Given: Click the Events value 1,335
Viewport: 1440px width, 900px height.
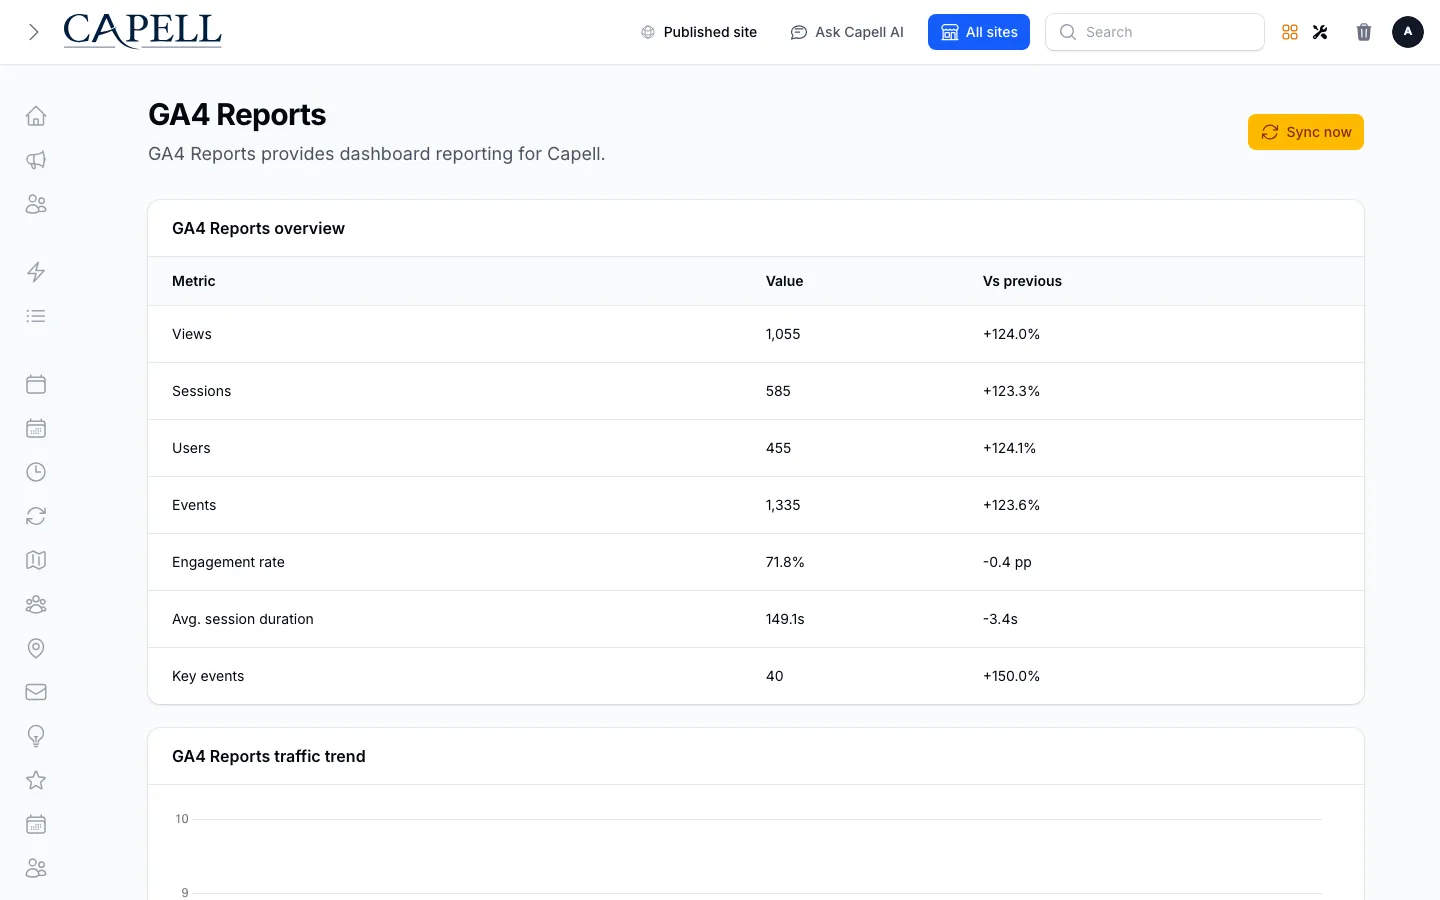Looking at the screenshot, I should (x=783, y=505).
